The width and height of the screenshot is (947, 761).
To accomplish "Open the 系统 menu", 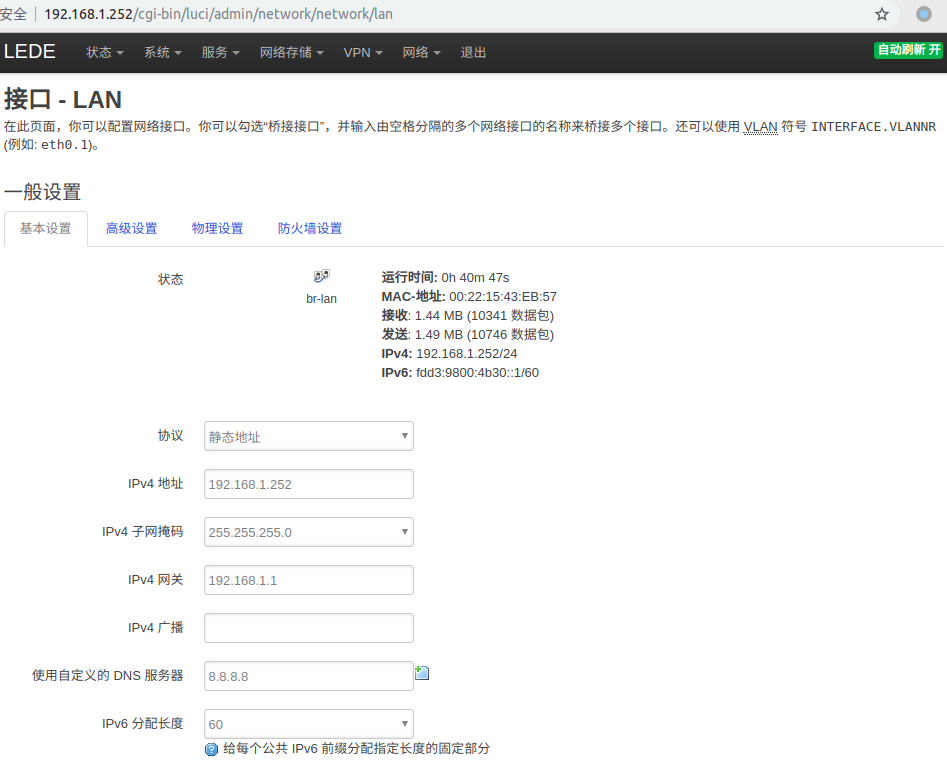I will [162, 52].
